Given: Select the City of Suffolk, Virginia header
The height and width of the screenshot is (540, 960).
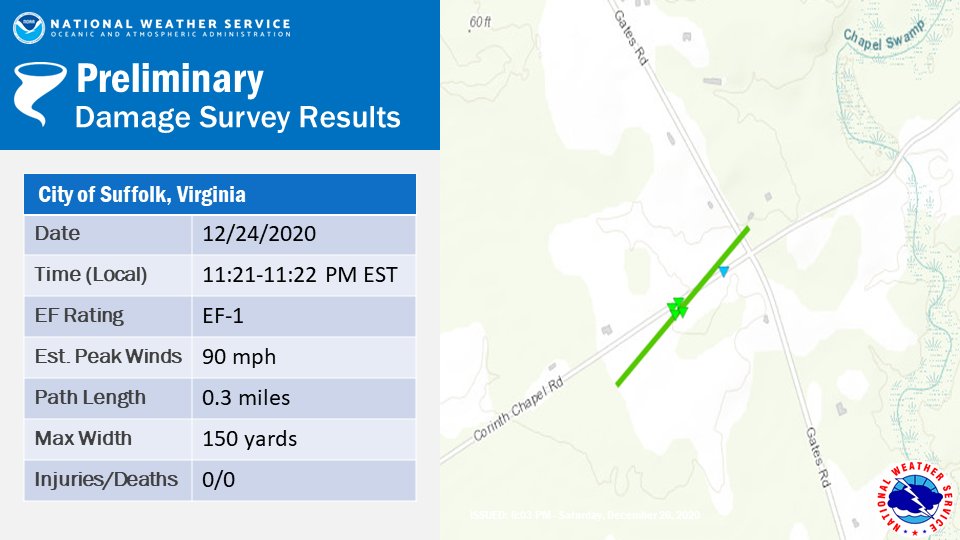Looking at the screenshot, I should pos(220,194).
